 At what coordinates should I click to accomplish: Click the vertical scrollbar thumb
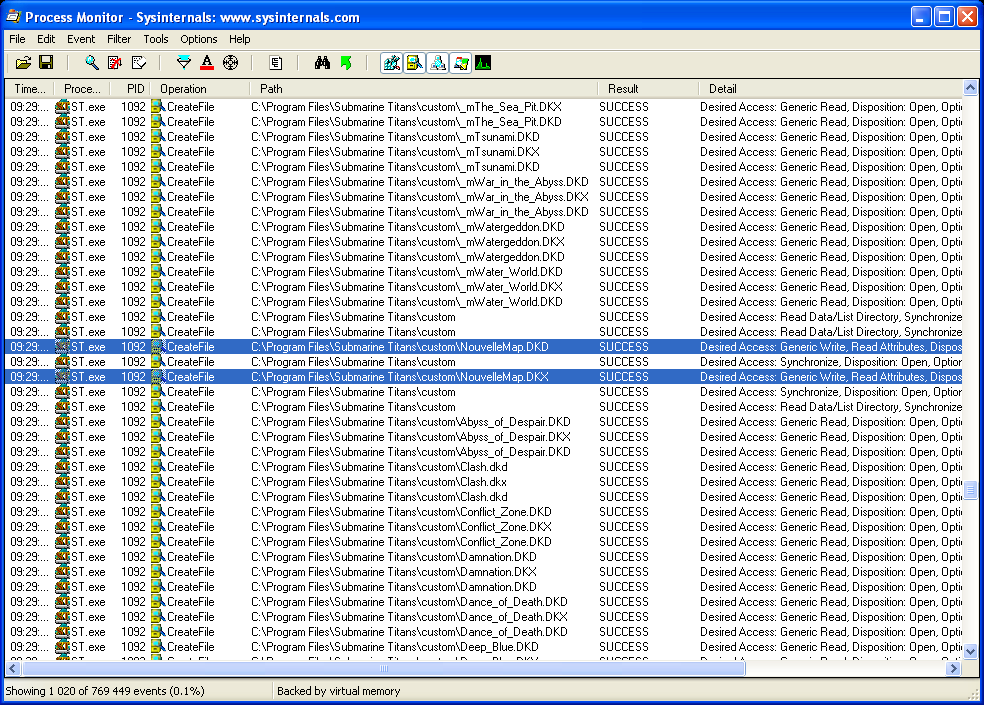pyautogui.click(x=970, y=489)
